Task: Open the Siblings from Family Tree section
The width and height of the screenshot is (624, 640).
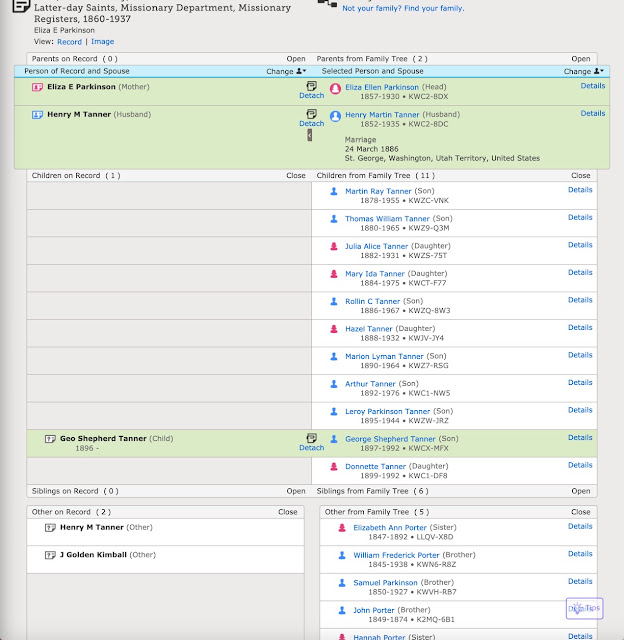Action: (581, 491)
